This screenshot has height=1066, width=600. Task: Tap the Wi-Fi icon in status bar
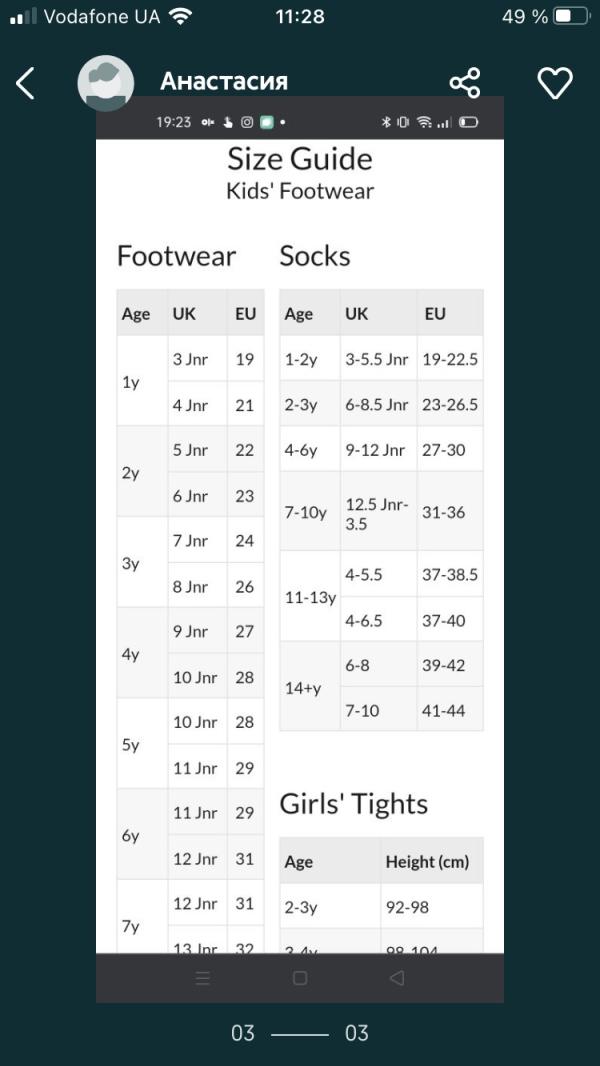180,17
